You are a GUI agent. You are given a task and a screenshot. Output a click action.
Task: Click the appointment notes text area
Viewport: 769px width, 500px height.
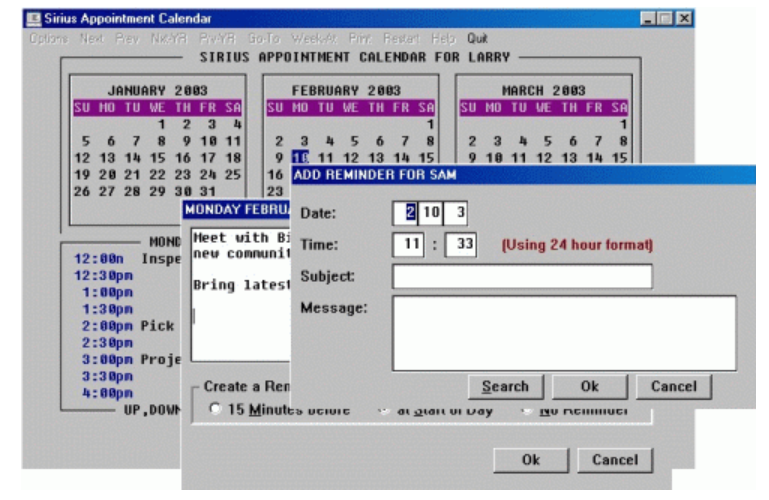tap(241, 295)
